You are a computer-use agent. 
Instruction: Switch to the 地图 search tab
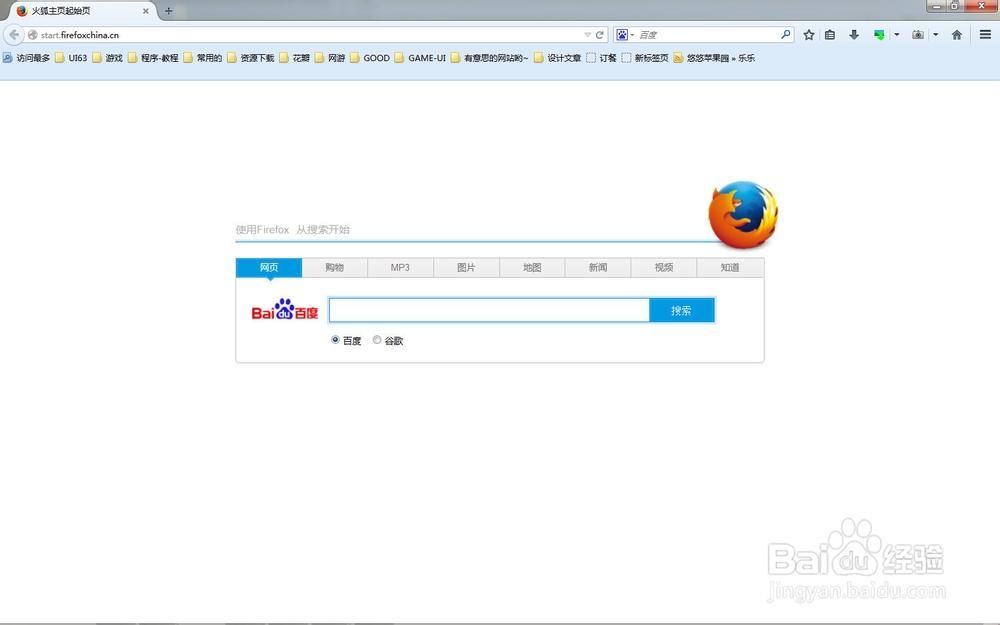(x=532, y=267)
